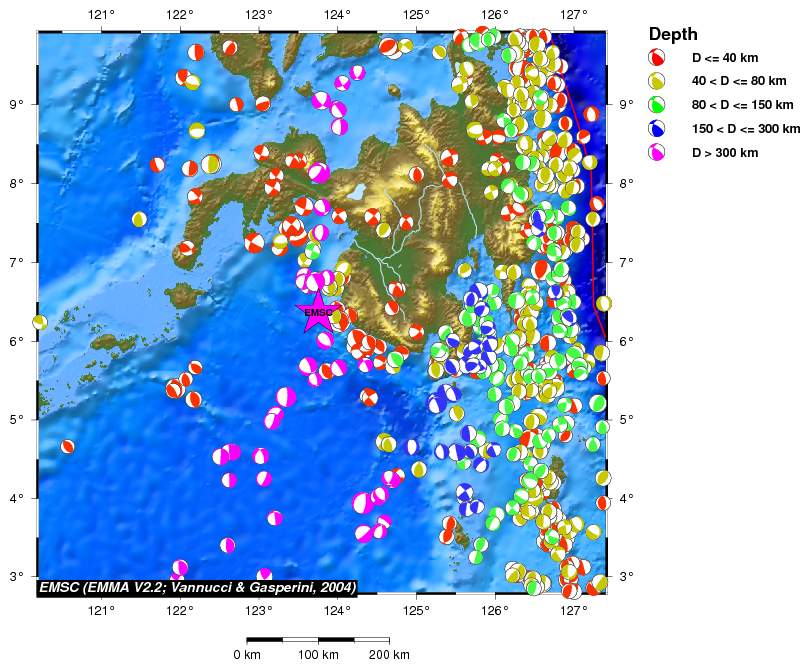Click the 100 km scale bar label

(x=318, y=655)
